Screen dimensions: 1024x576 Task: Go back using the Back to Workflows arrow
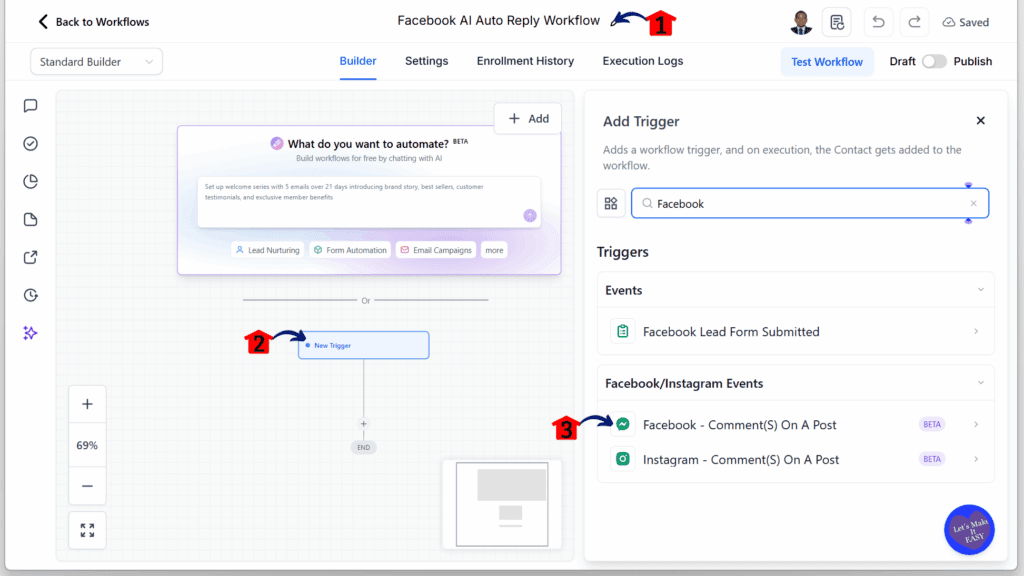[x=43, y=22]
